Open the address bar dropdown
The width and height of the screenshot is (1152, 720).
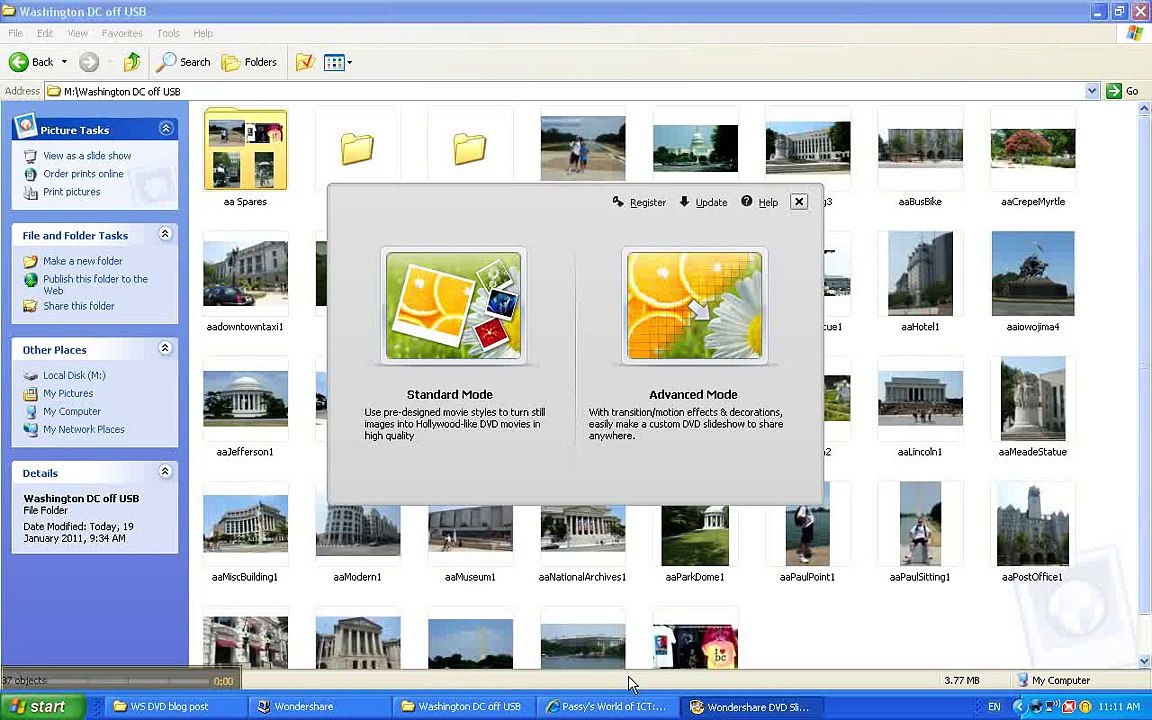[x=1092, y=91]
